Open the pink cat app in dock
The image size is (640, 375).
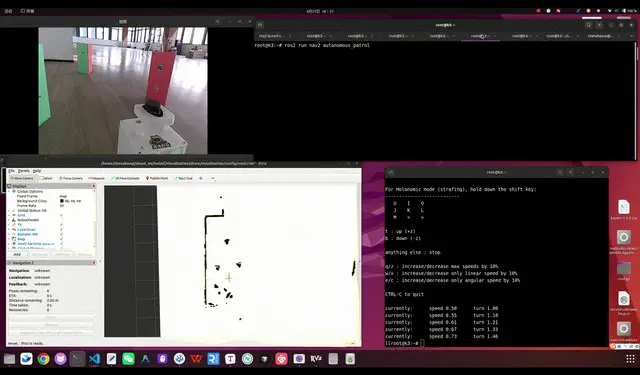pos(60,359)
